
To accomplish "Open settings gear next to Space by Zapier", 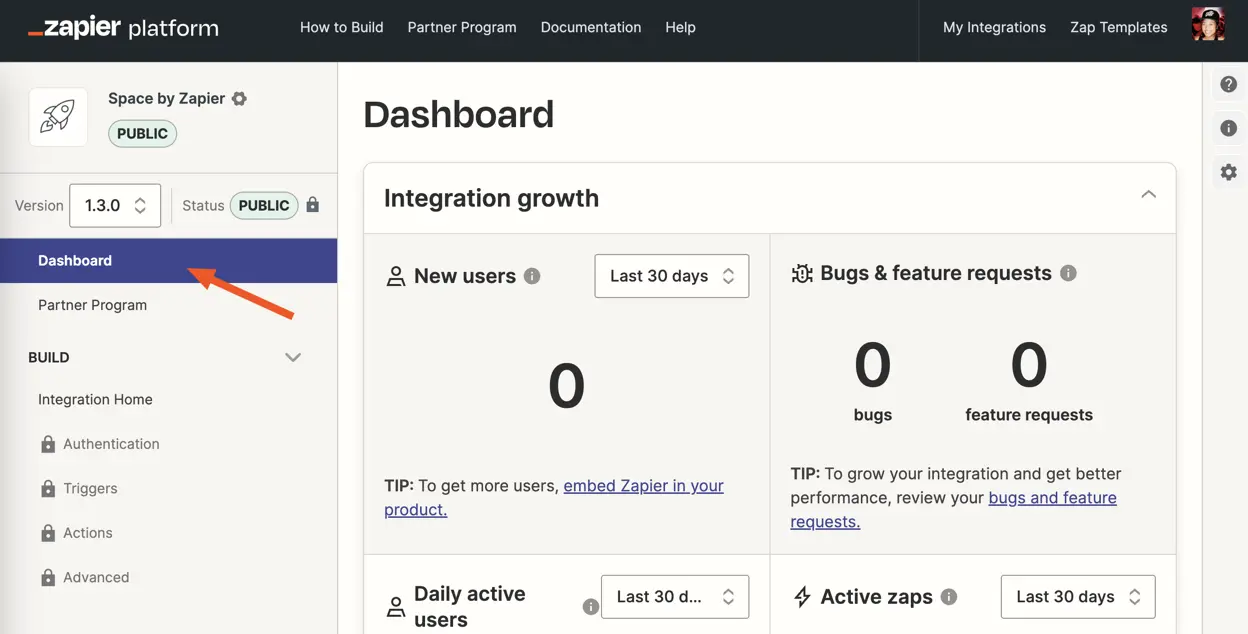I will [x=239, y=98].
